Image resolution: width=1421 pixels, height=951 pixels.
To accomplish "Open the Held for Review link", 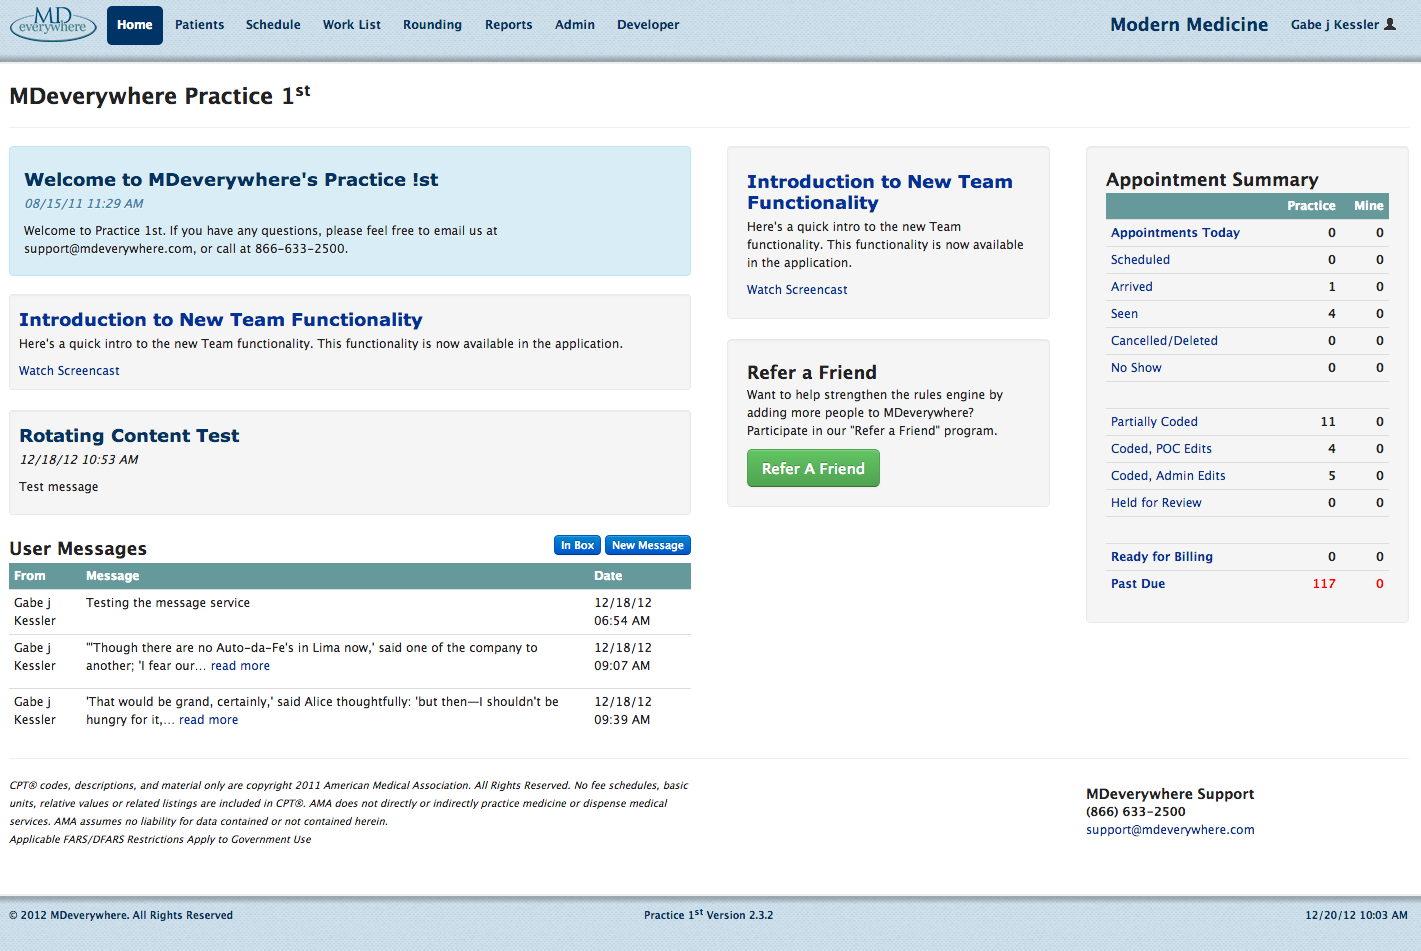I will click(1156, 503).
